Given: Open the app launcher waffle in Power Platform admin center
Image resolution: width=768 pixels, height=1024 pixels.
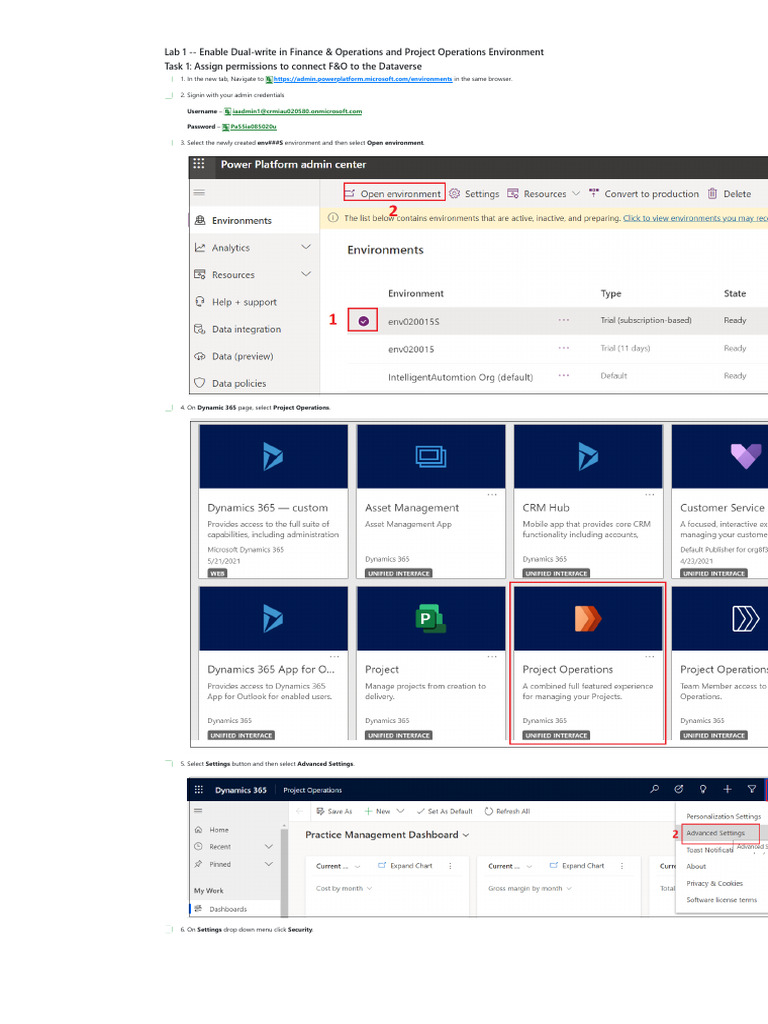Looking at the screenshot, I should click(199, 164).
